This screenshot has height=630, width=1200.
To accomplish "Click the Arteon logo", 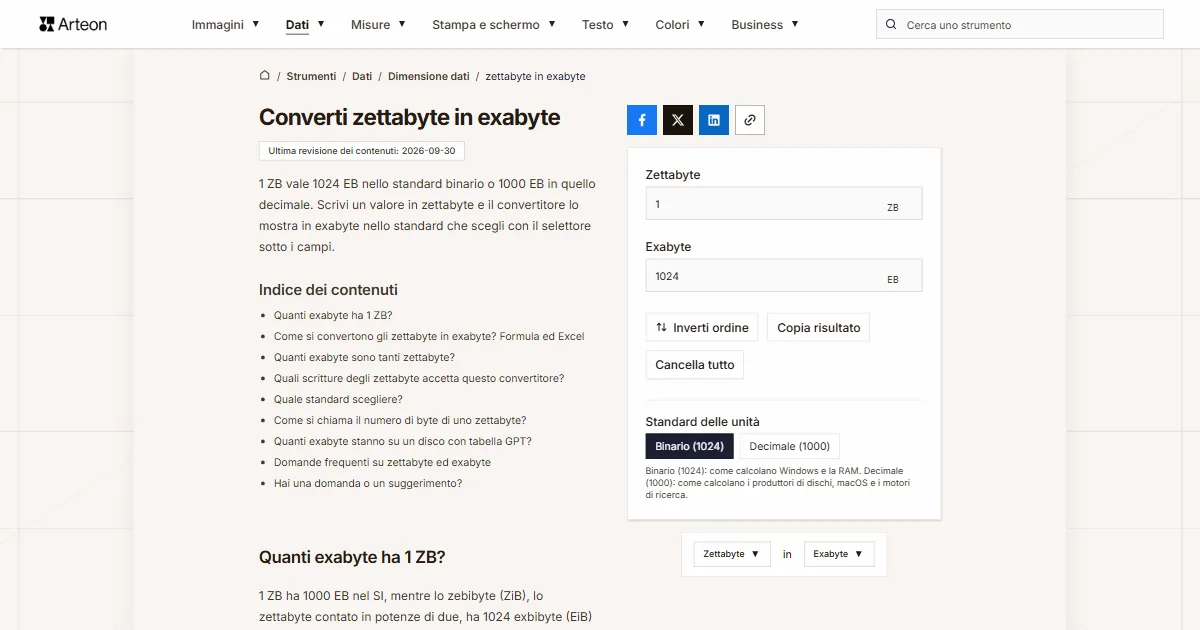I will 73,24.
